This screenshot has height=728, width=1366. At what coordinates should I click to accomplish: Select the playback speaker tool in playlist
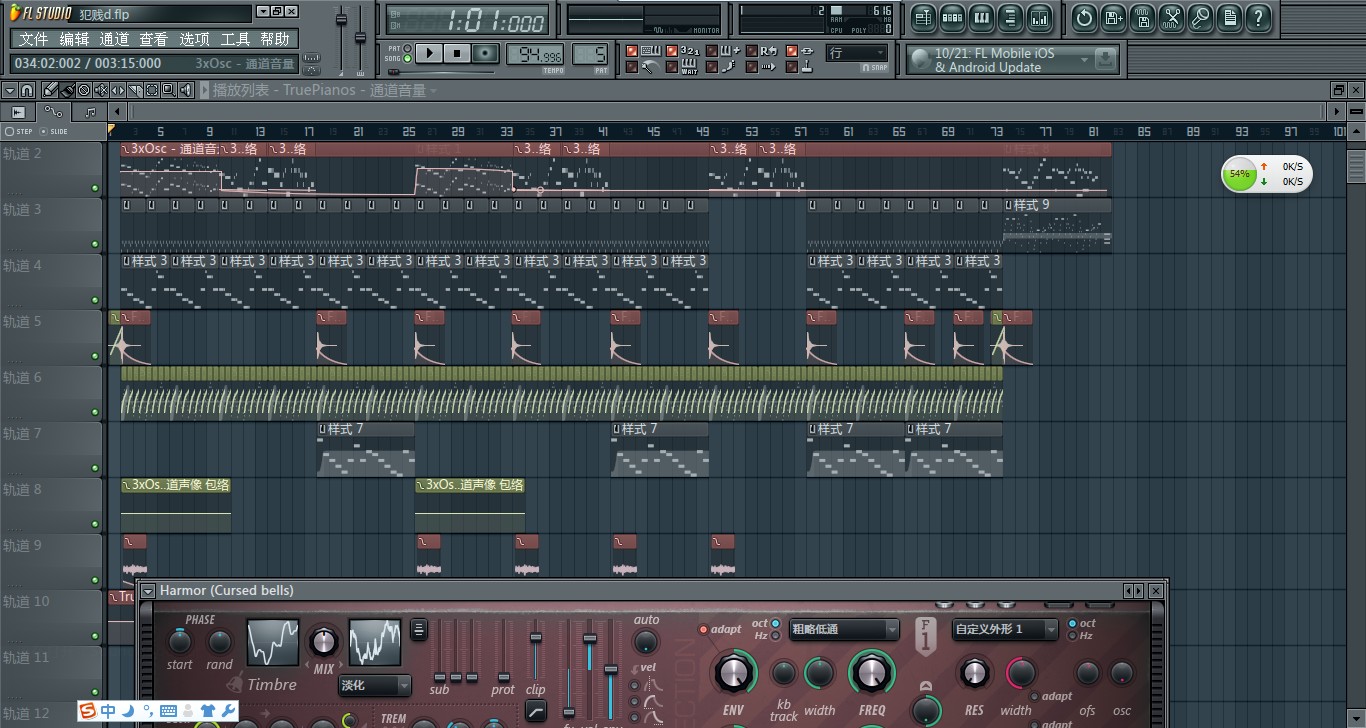click(186, 90)
